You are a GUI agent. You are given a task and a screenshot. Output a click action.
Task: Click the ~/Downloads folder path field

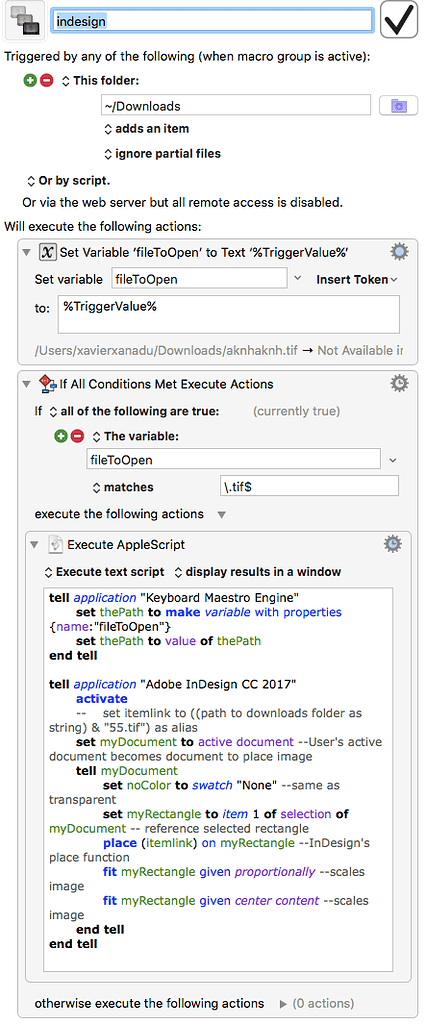(x=236, y=106)
